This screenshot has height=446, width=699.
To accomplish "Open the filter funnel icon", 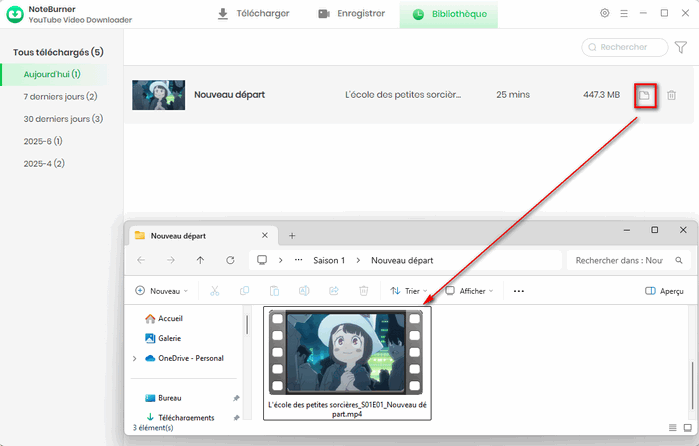I will [681, 47].
